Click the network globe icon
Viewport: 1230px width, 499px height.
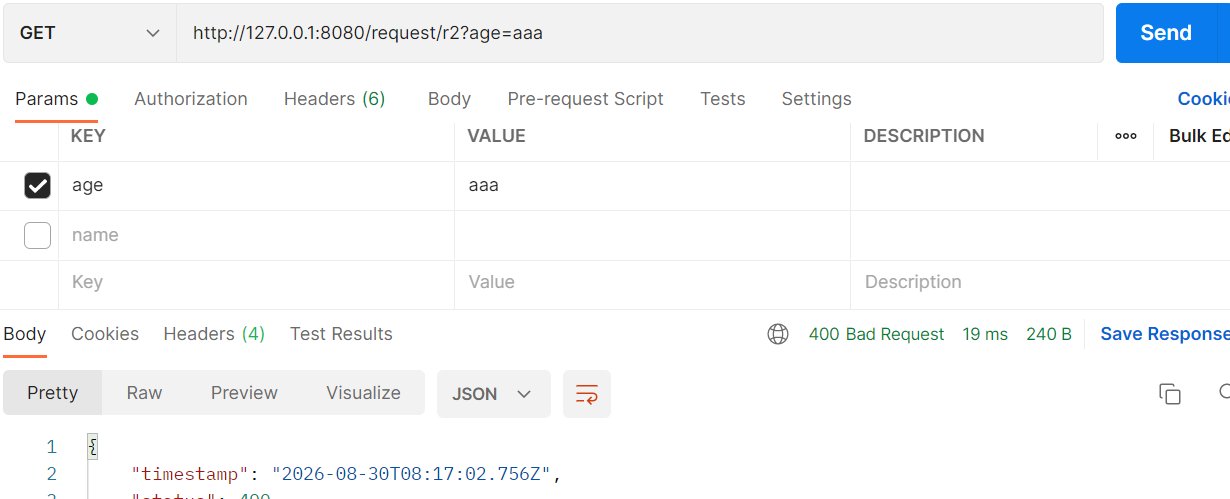pos(778,334)
